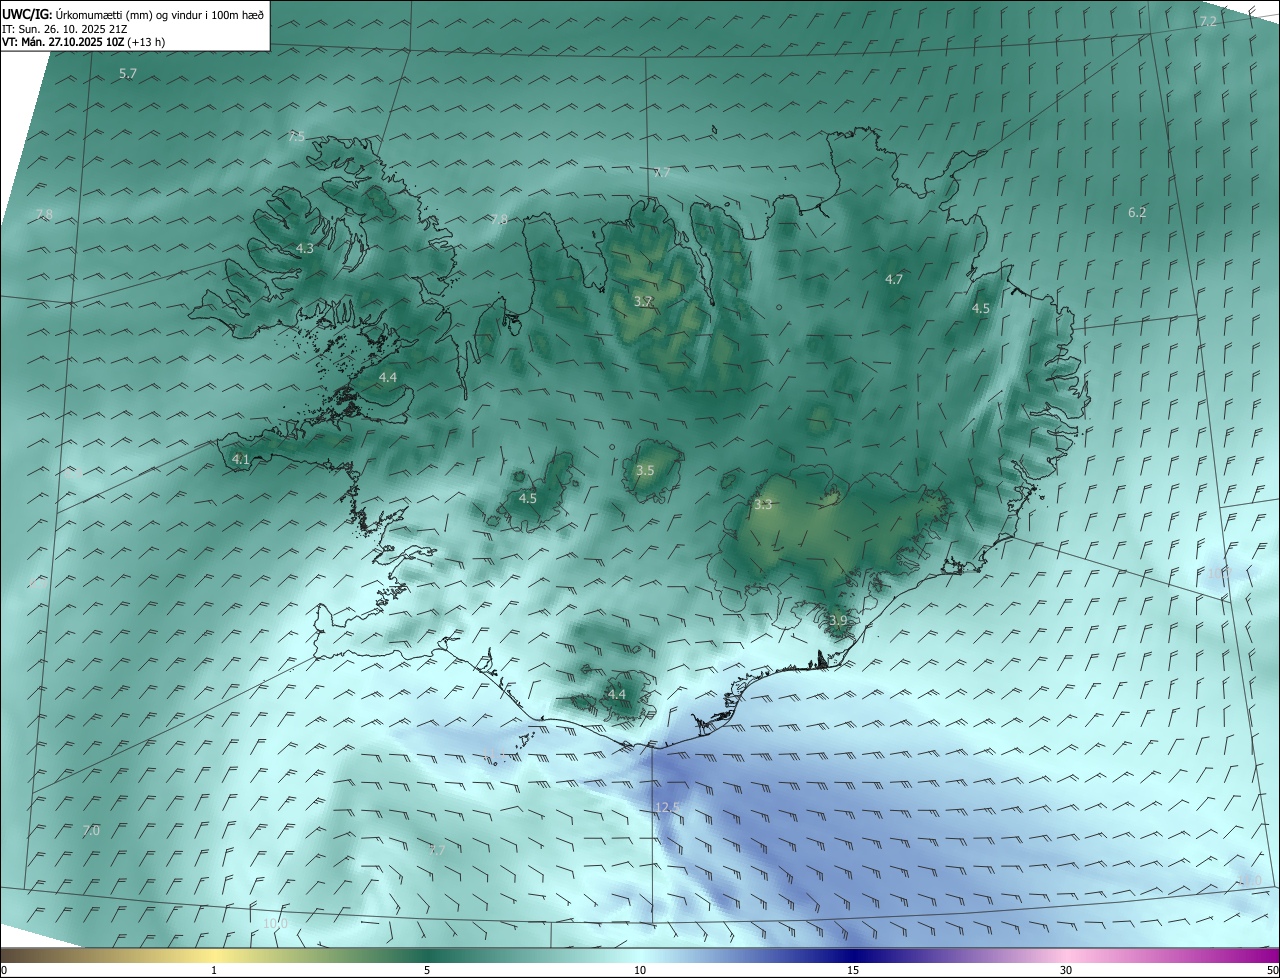Select the initial time line 'IT: Sun. 26. 10. 2025 21Z'
The image size is (1280, 978).
click(65, 28)
